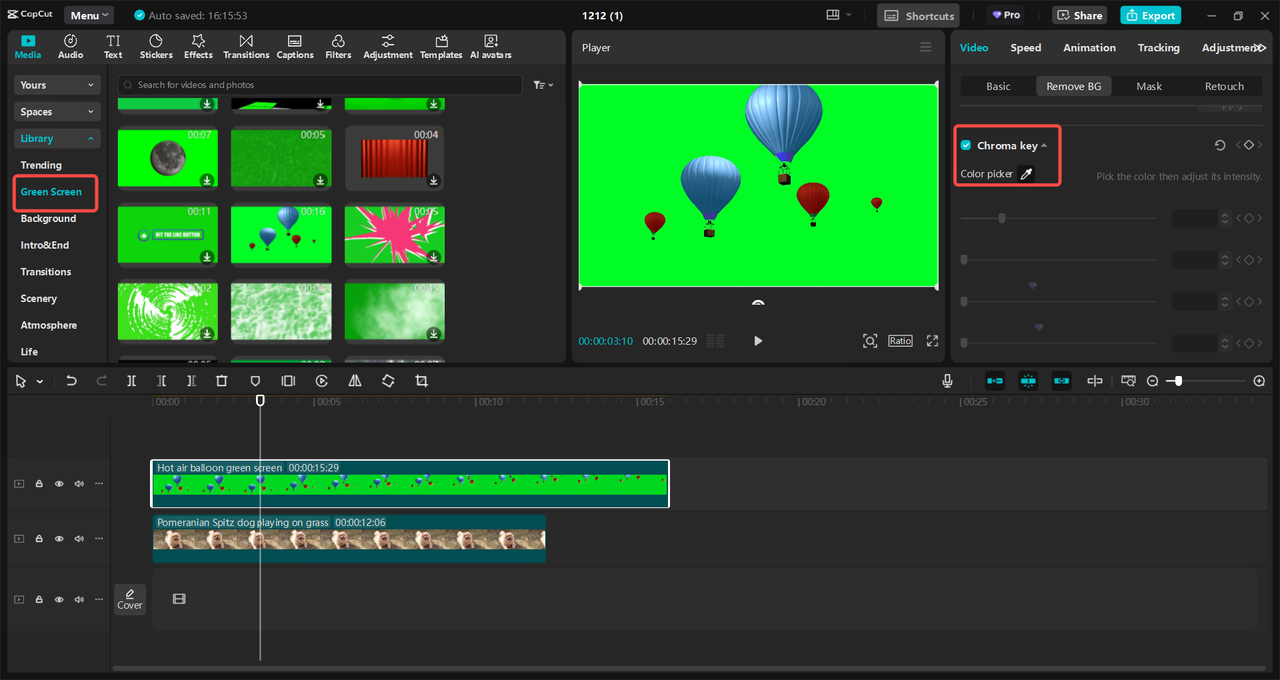The height and width of the screenshot is (680, 1280).
Task: Uncheck the Chroma key checkbox
Action: (x=966, y=146)
